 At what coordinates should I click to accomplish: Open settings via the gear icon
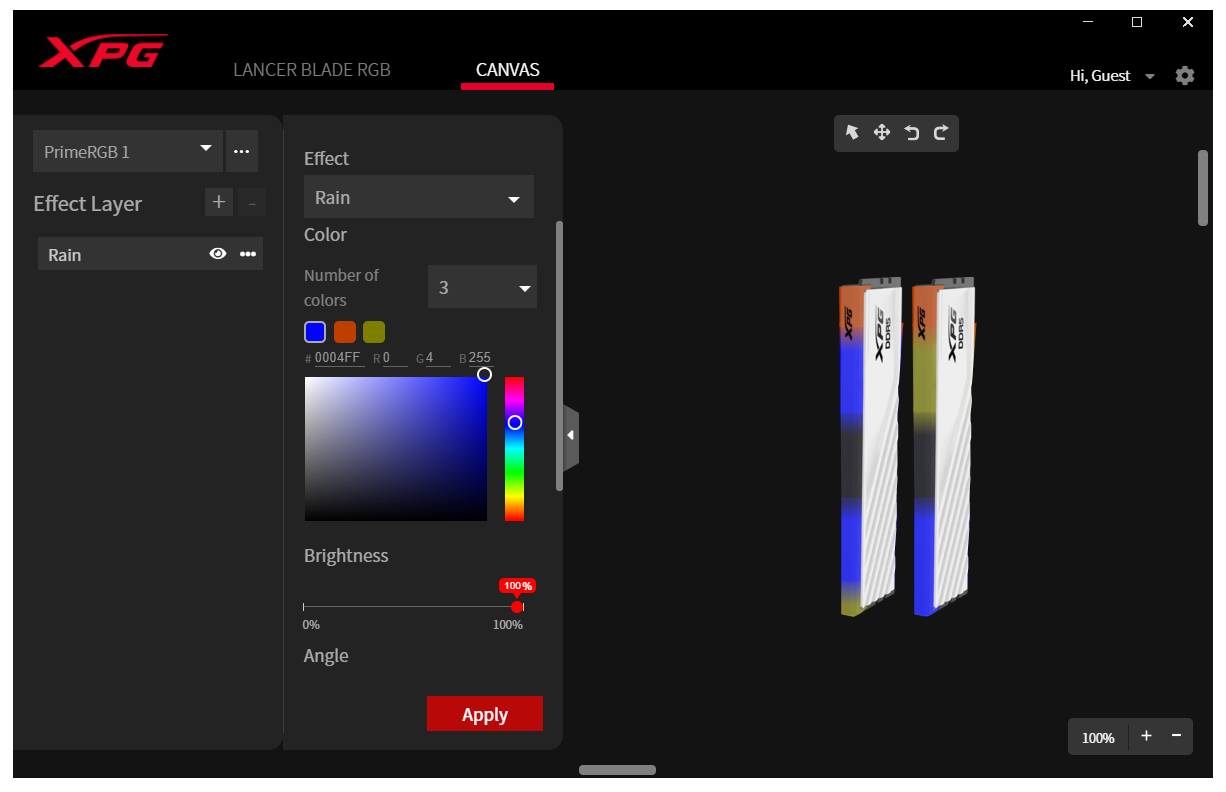(x=1185, y=76)
